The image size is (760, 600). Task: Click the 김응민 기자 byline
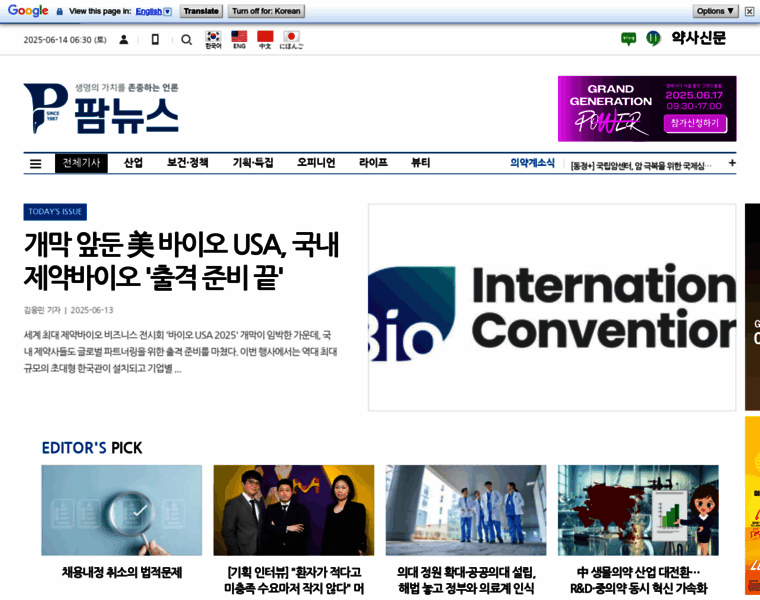[42, 310]
